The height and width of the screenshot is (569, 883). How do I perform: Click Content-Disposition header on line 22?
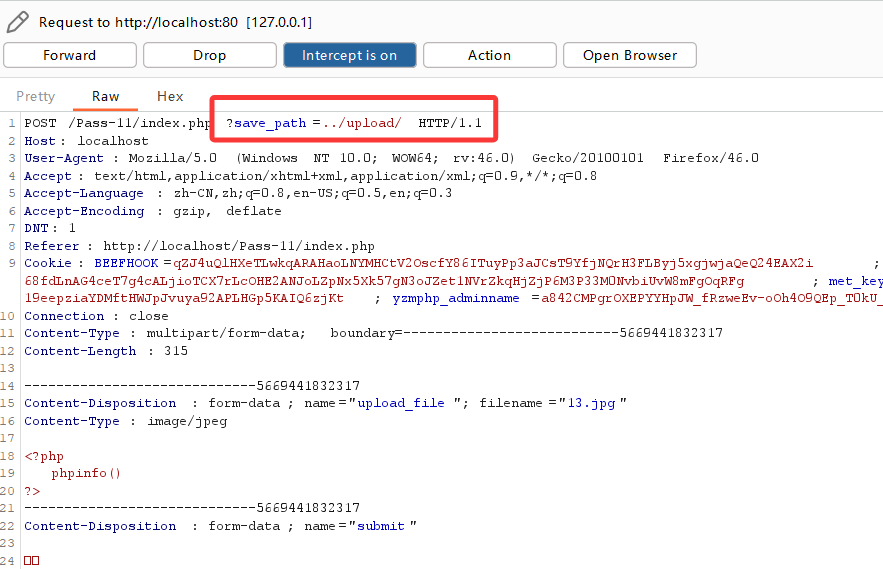100,526
